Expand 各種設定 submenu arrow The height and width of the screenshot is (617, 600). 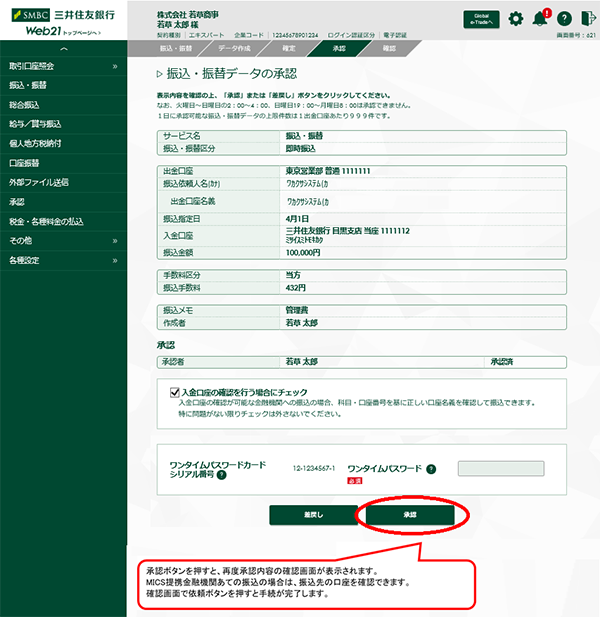(x=115, y=260)
